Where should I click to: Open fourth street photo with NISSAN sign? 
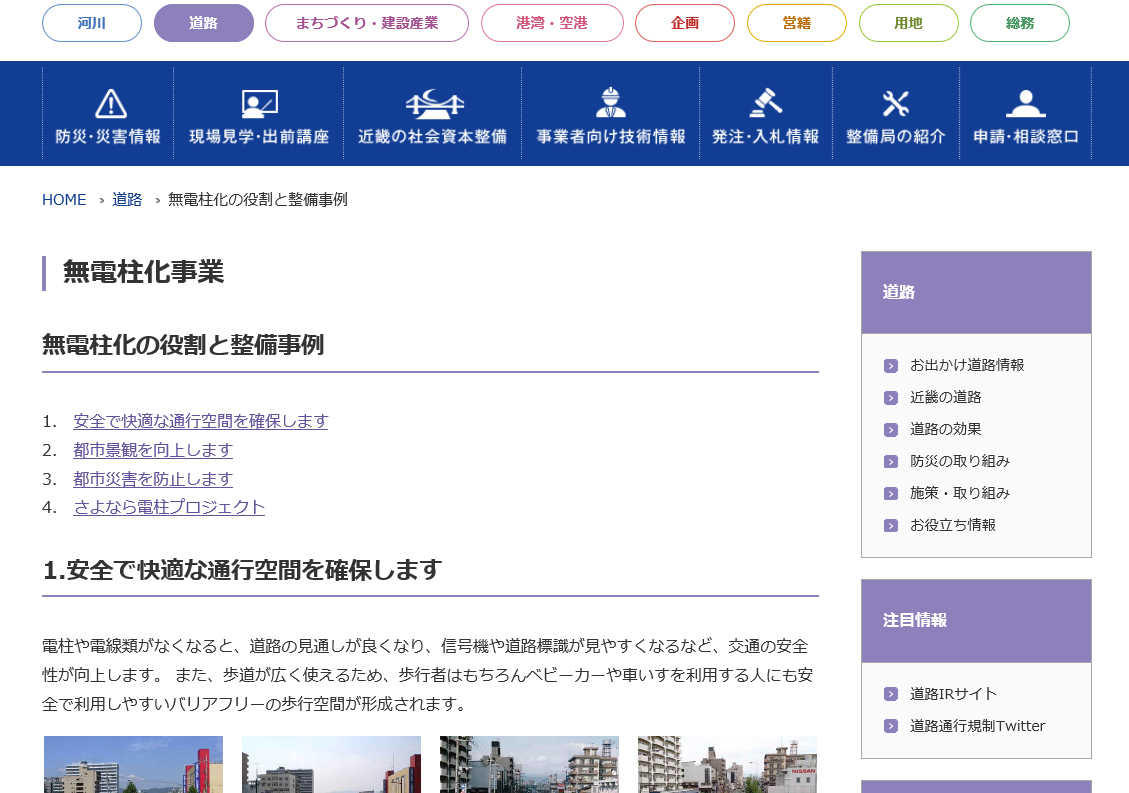[x=727, y=764]
